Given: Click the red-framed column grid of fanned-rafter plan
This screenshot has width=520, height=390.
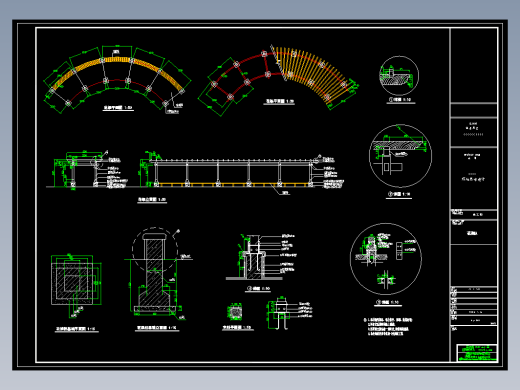Looking at the screenshot, I should pos(242,75).
